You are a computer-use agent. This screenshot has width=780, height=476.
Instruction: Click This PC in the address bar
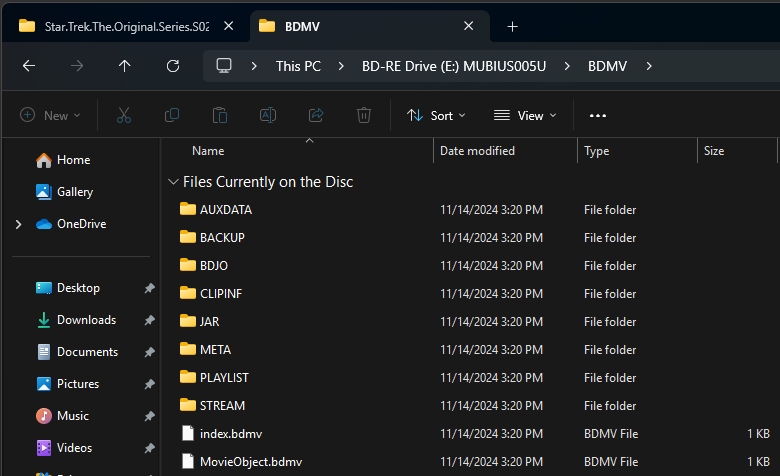point(298,66)
